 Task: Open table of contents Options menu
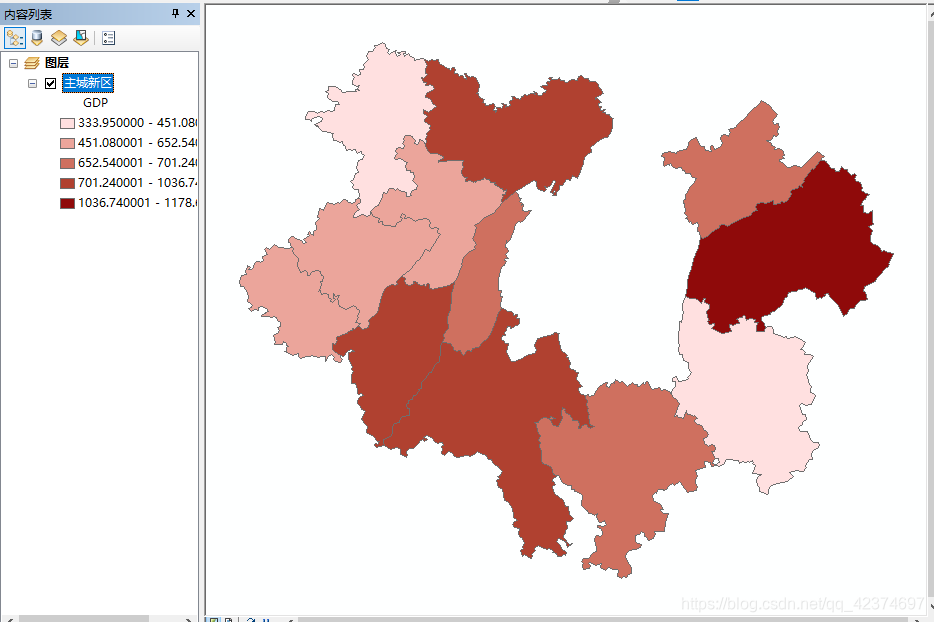click(x=108, y=38)
